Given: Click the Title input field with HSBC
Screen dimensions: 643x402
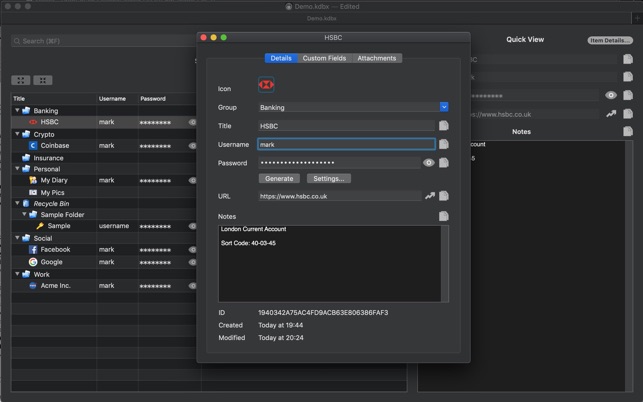Looking at the screenshot, I should tap(346, 126).
